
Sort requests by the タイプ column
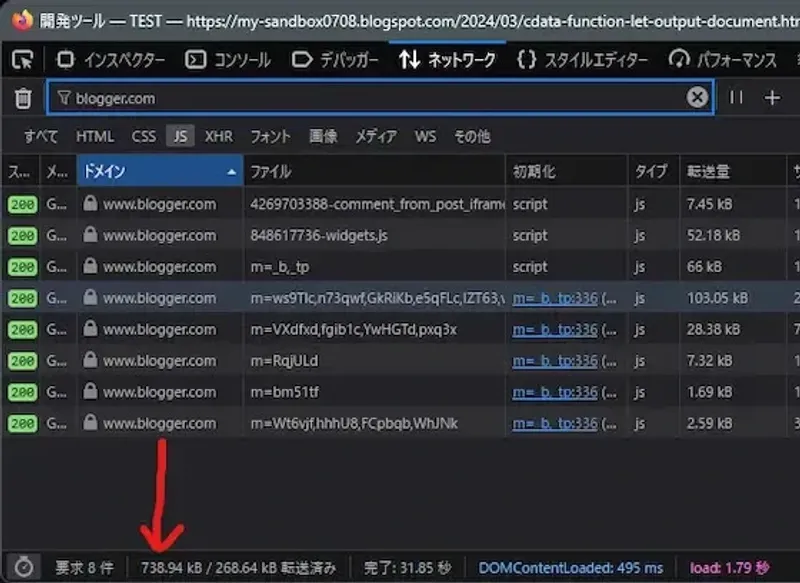(x=652, y=170)
